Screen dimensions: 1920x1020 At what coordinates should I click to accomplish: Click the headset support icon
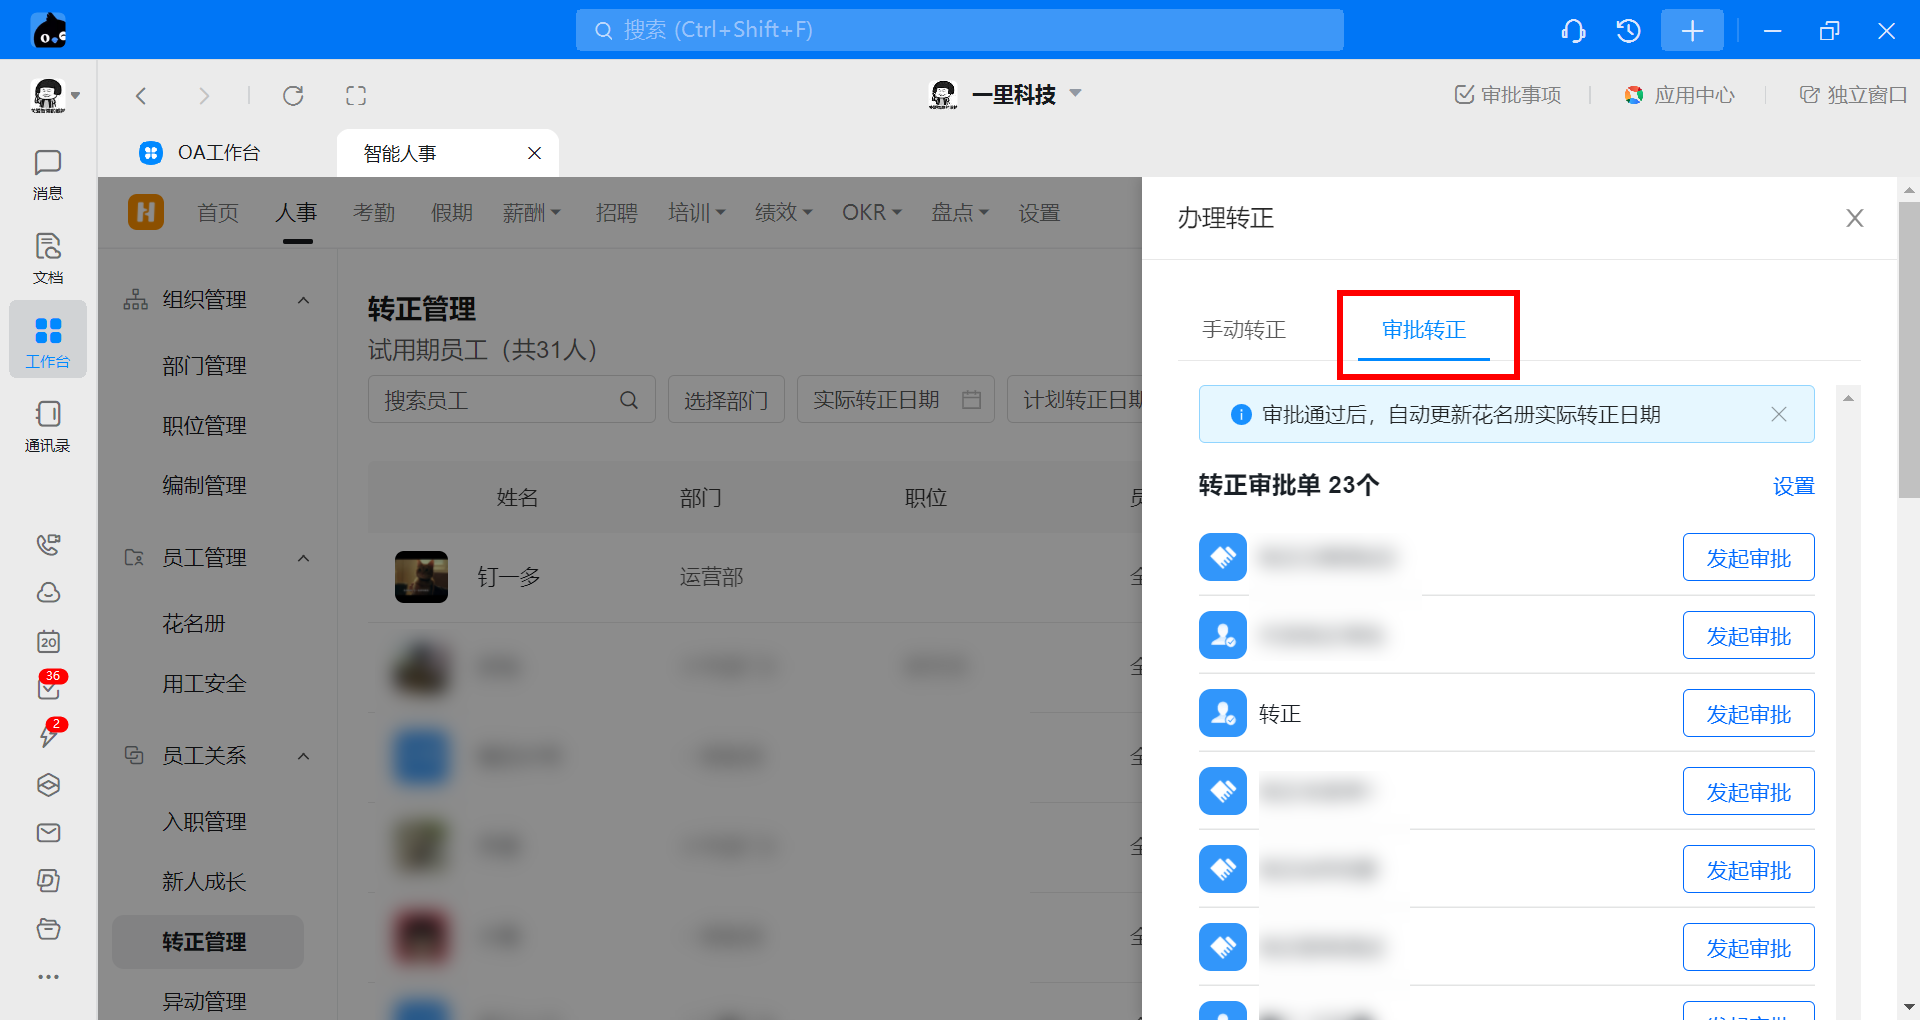click(1573, 31)
